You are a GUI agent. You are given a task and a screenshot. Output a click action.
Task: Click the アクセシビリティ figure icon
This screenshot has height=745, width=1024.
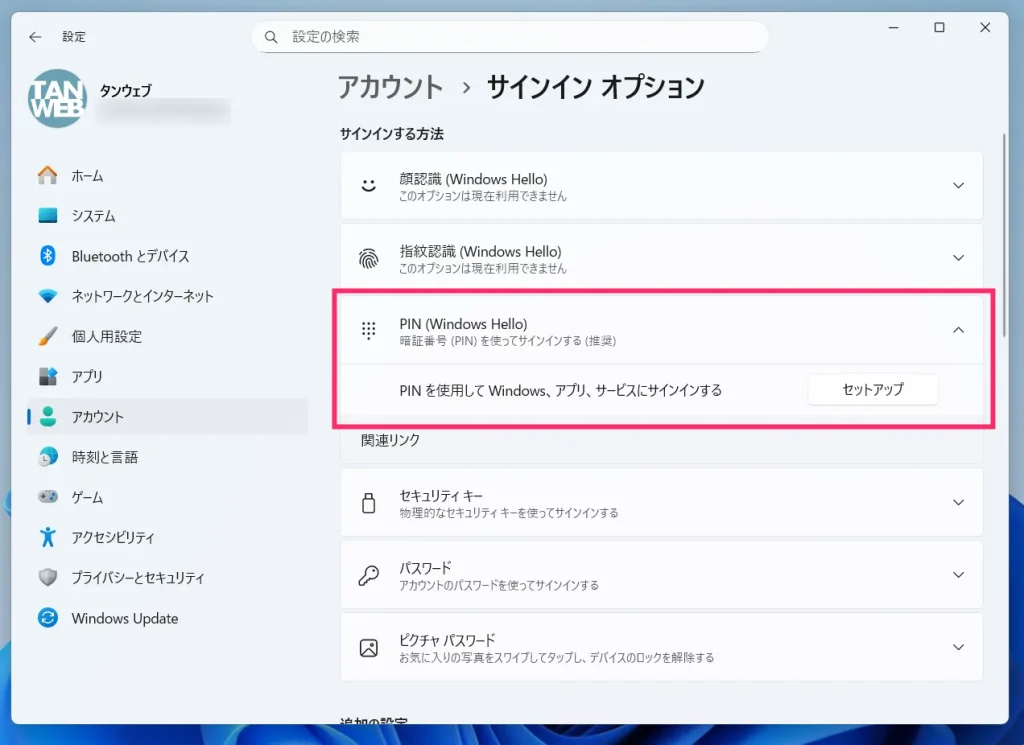[x=48, y=537]
